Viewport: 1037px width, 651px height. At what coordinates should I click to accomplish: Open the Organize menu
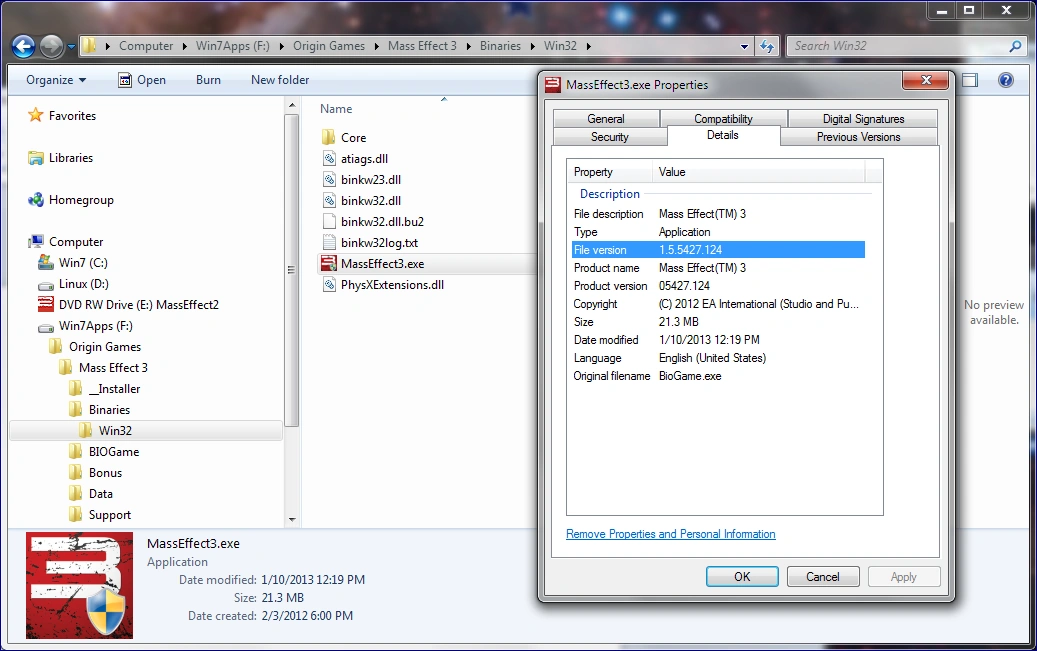pyautogui.click(x=56, y=80)
